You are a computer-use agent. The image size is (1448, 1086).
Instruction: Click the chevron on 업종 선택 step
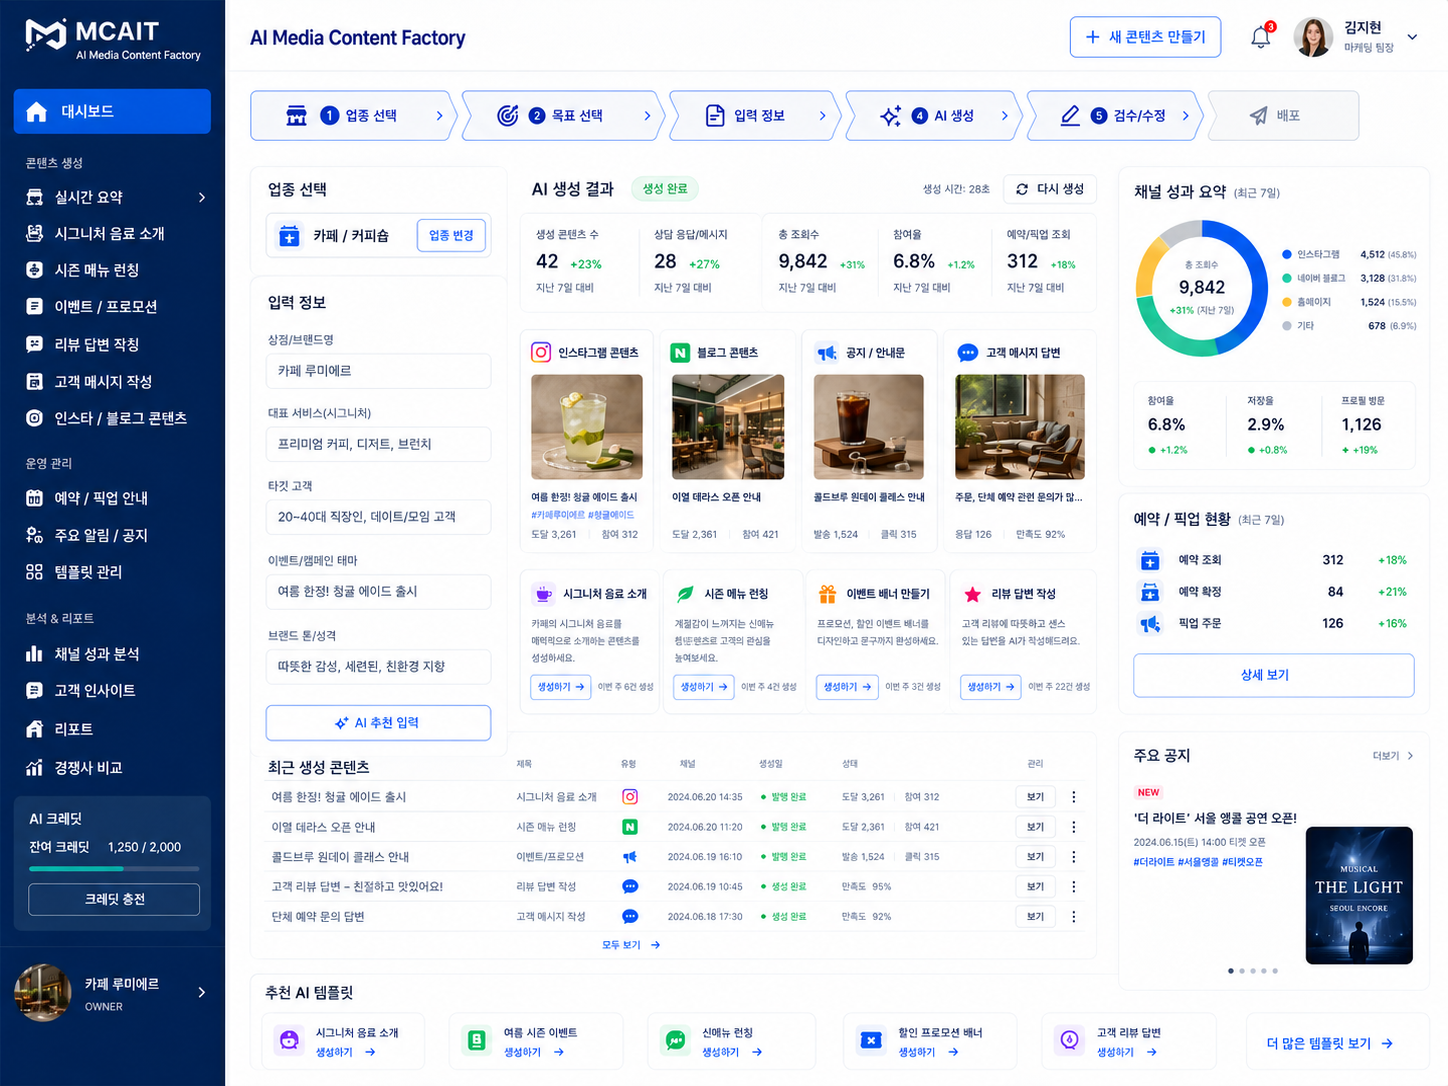click(439, 116)
